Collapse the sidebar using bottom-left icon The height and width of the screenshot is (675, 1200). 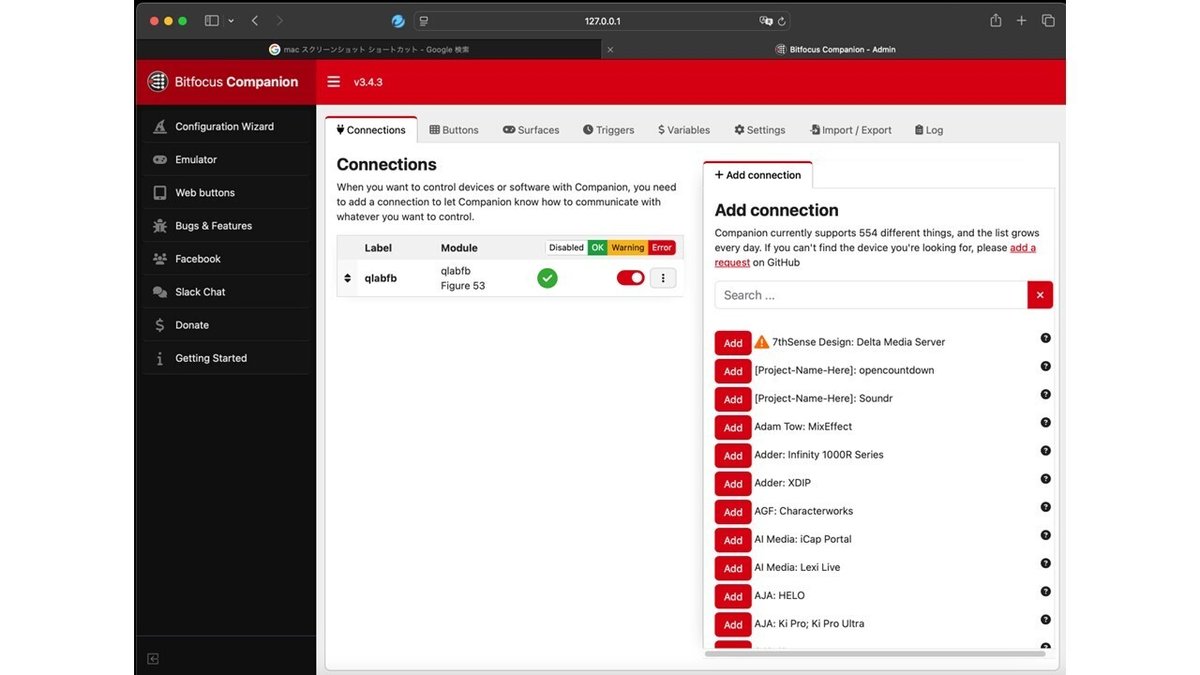coord(153,659)
